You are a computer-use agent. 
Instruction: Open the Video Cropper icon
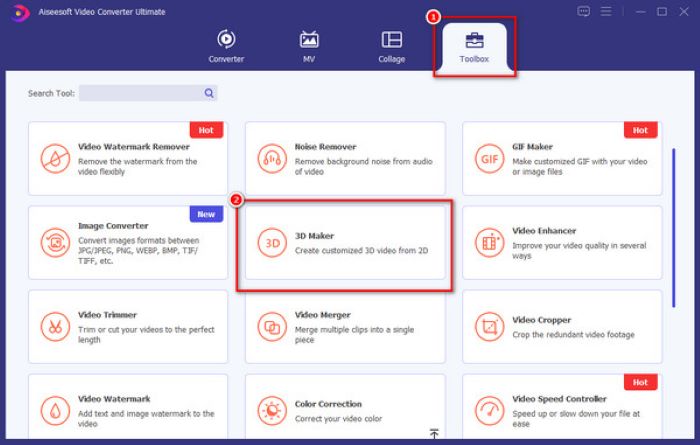tap(489, 327)
